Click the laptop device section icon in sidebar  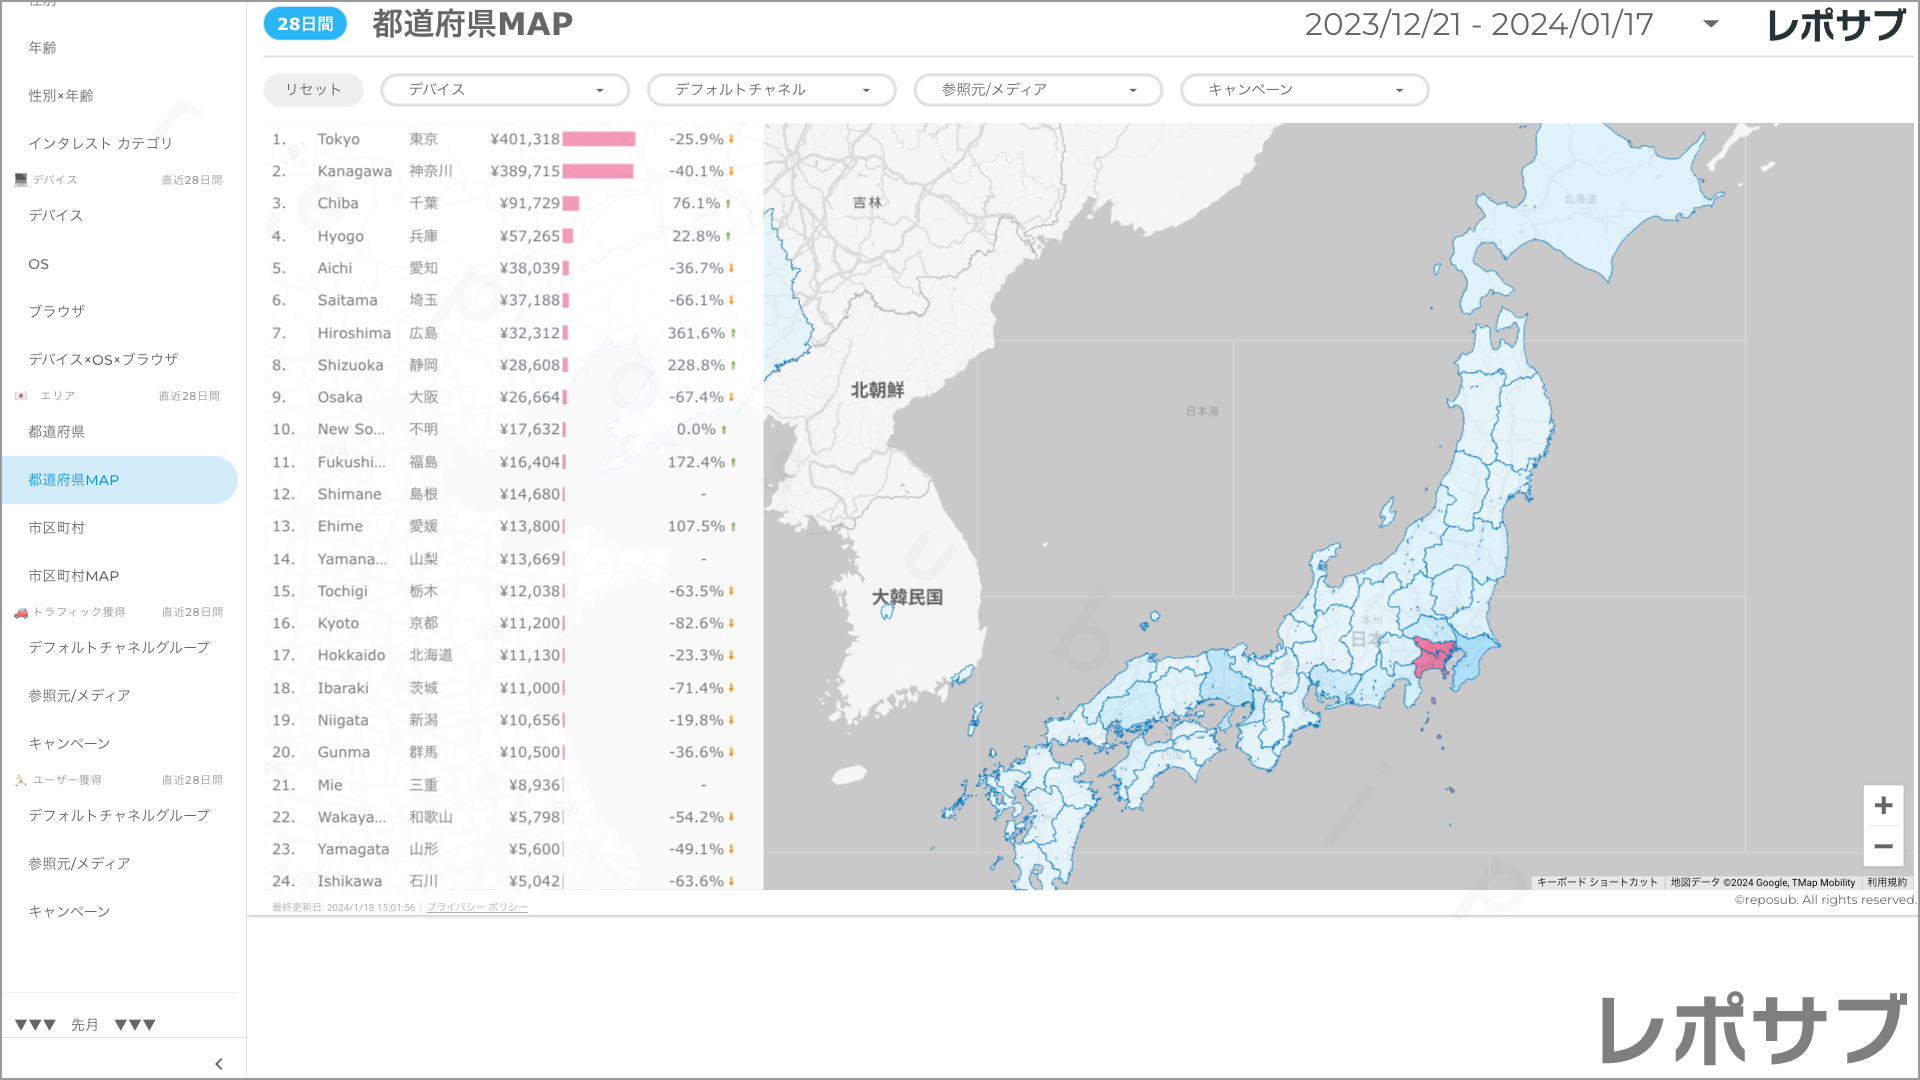click(21, 180)
